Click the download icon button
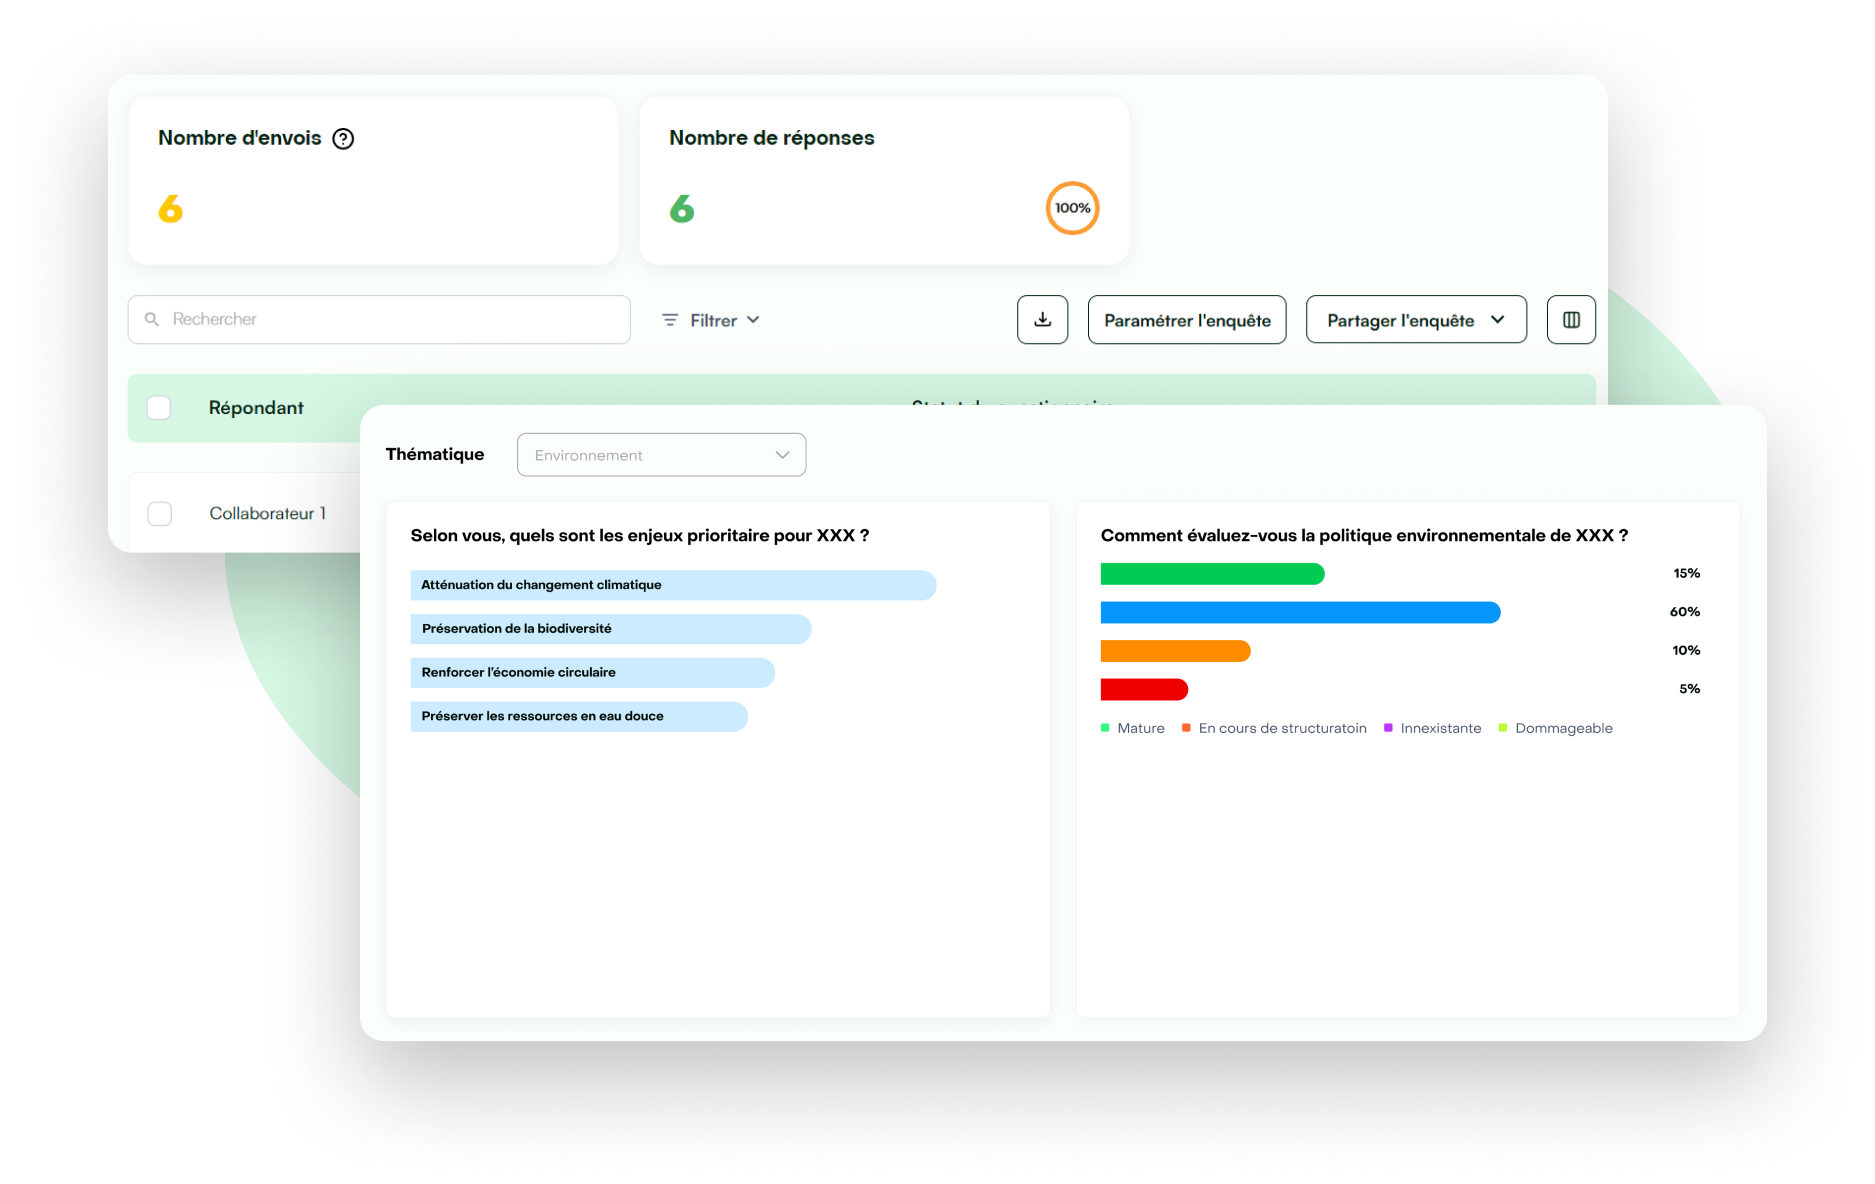This screenshot has width=1875, height=1184. click(1042, 320)
